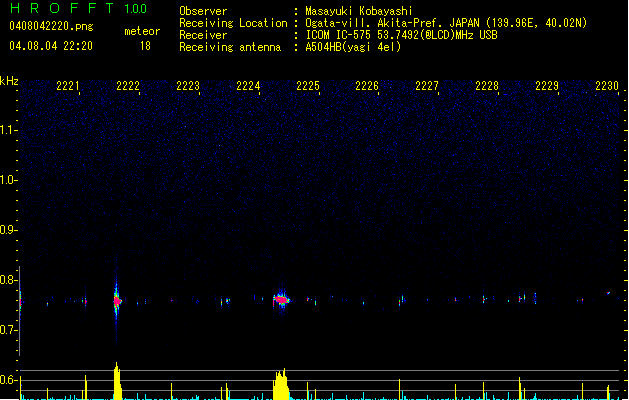Image resolution: width=629 pixels, height=400 pixels.
Task: Click the 2230 time label
Action: coord(607,87)
